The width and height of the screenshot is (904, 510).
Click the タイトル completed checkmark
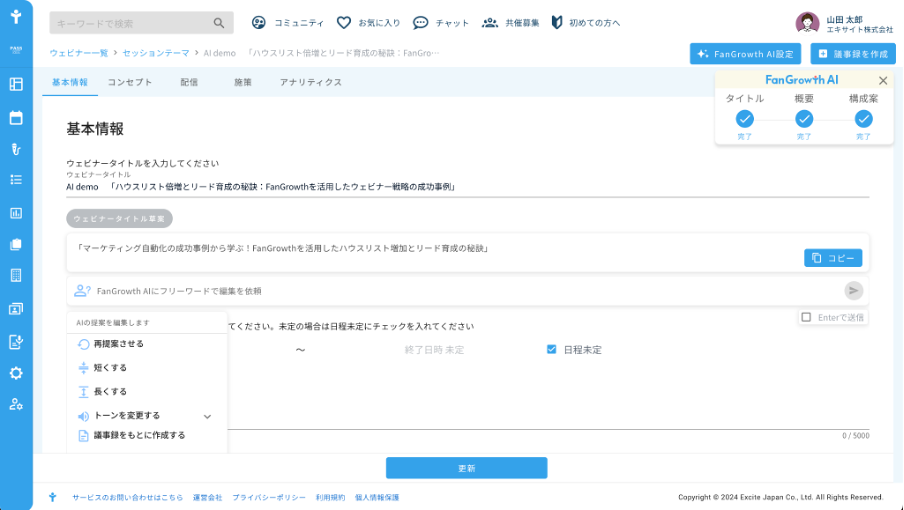[x=745, y=119]
